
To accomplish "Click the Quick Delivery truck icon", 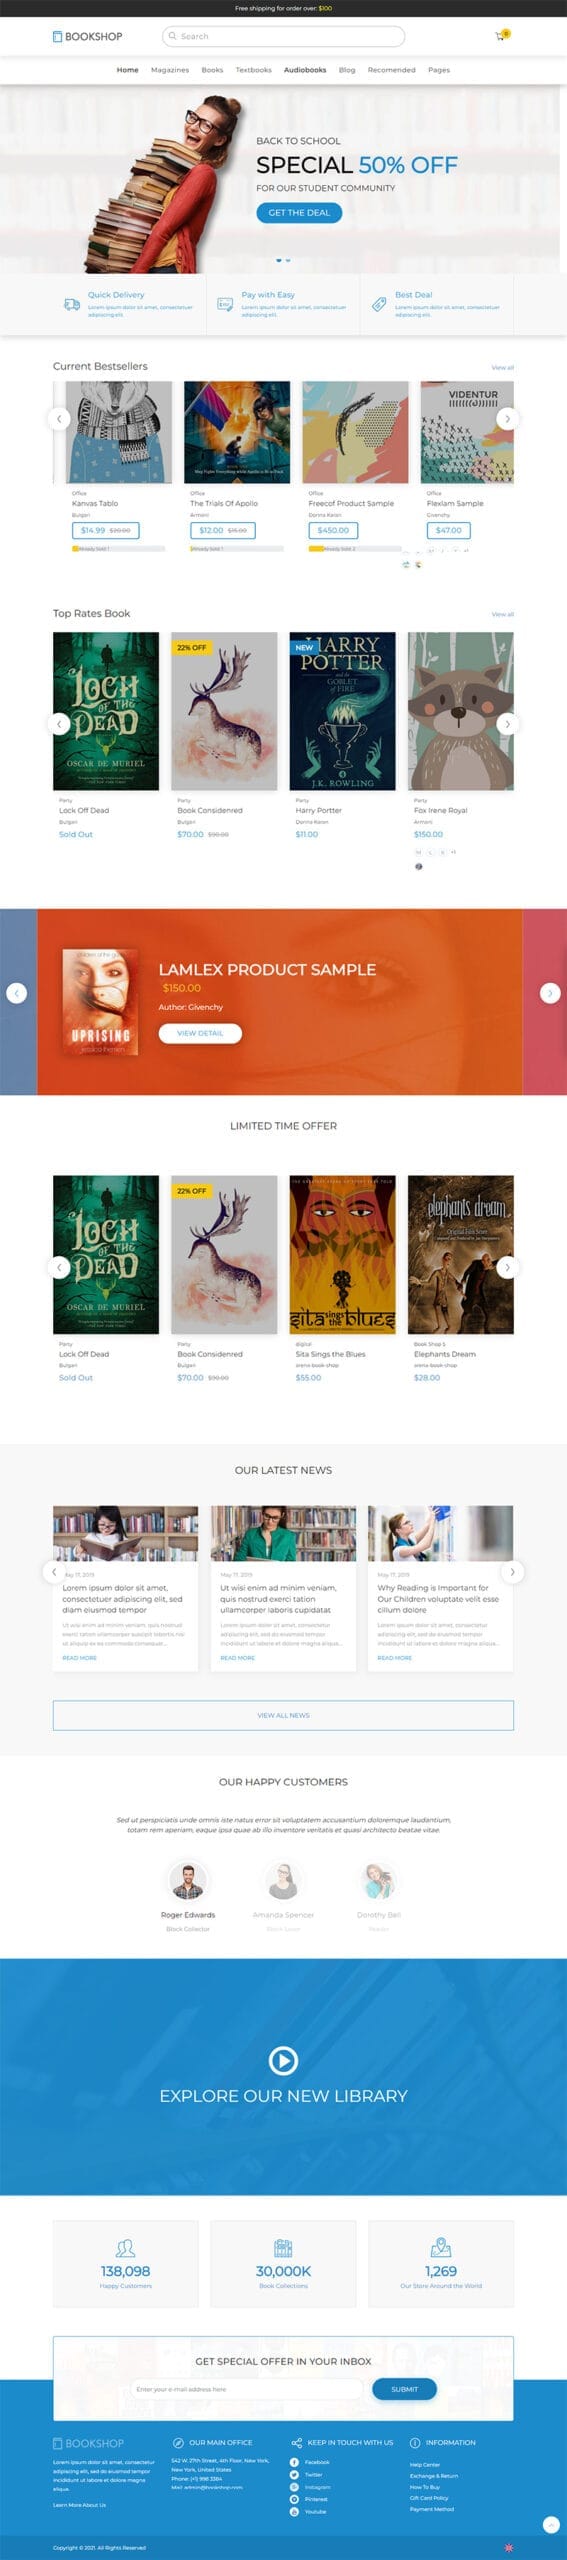I will (x=71, y=304).
